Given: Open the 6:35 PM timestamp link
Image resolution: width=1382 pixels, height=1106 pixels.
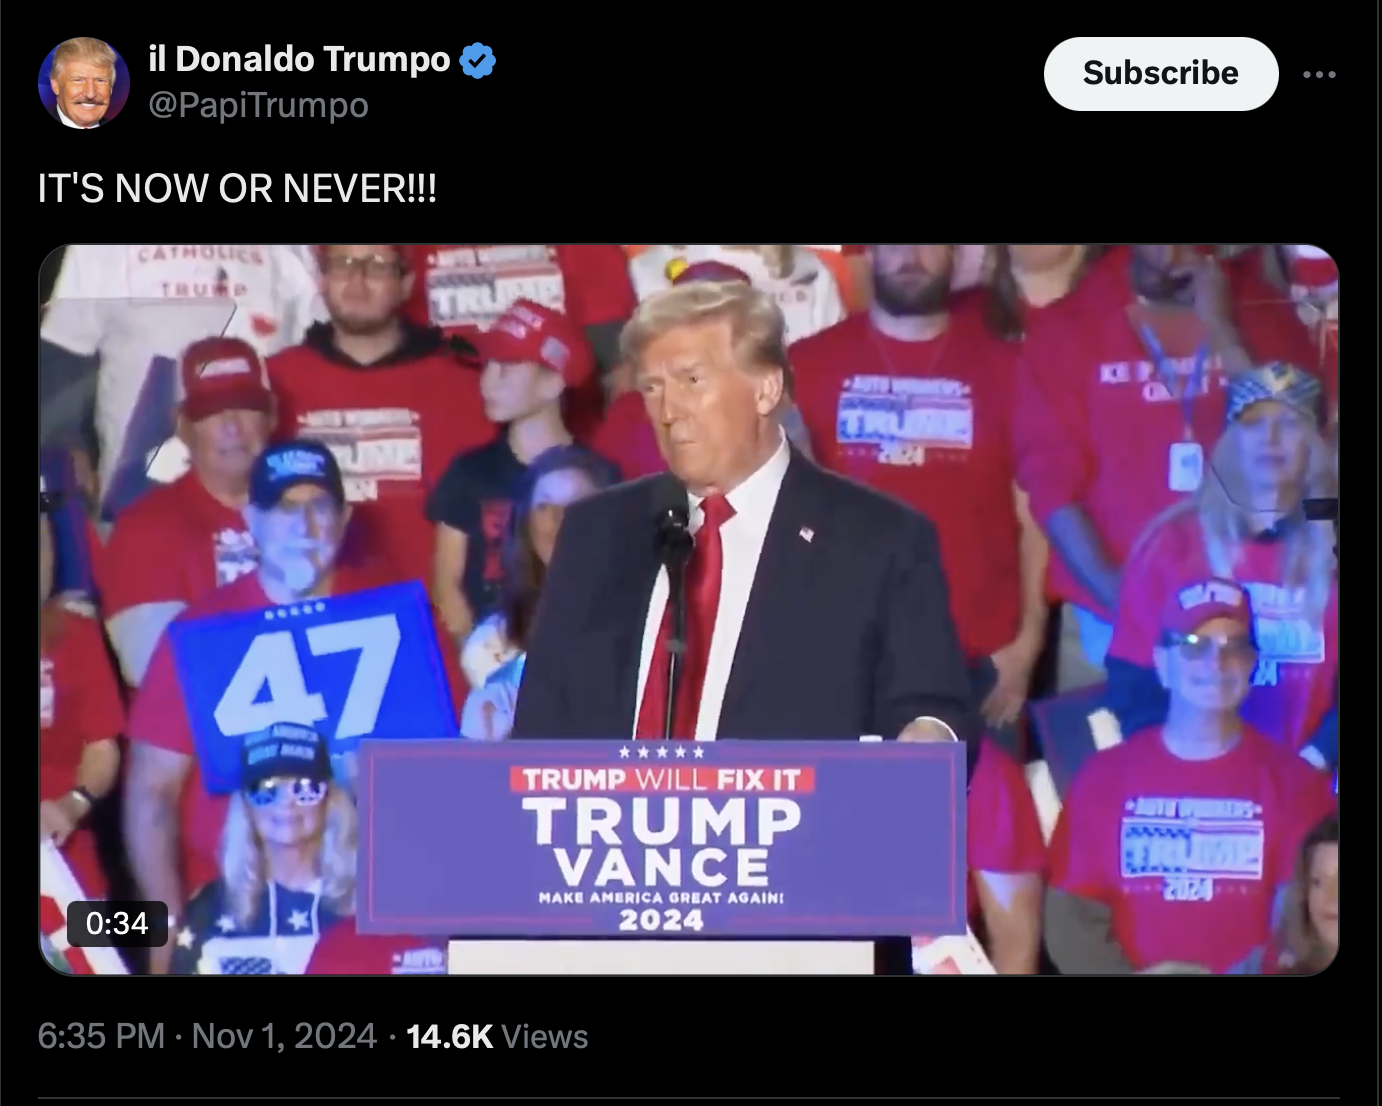Looking at the screenshot, I should click(x=101, y=1036).
